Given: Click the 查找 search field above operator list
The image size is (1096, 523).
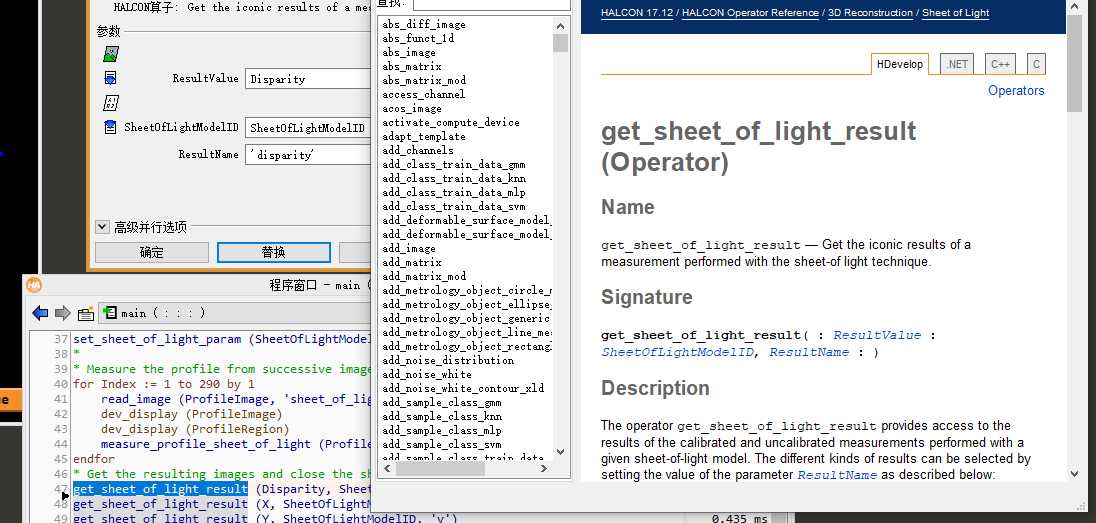Looking at the screenshot, I should [x=491, y=4].
